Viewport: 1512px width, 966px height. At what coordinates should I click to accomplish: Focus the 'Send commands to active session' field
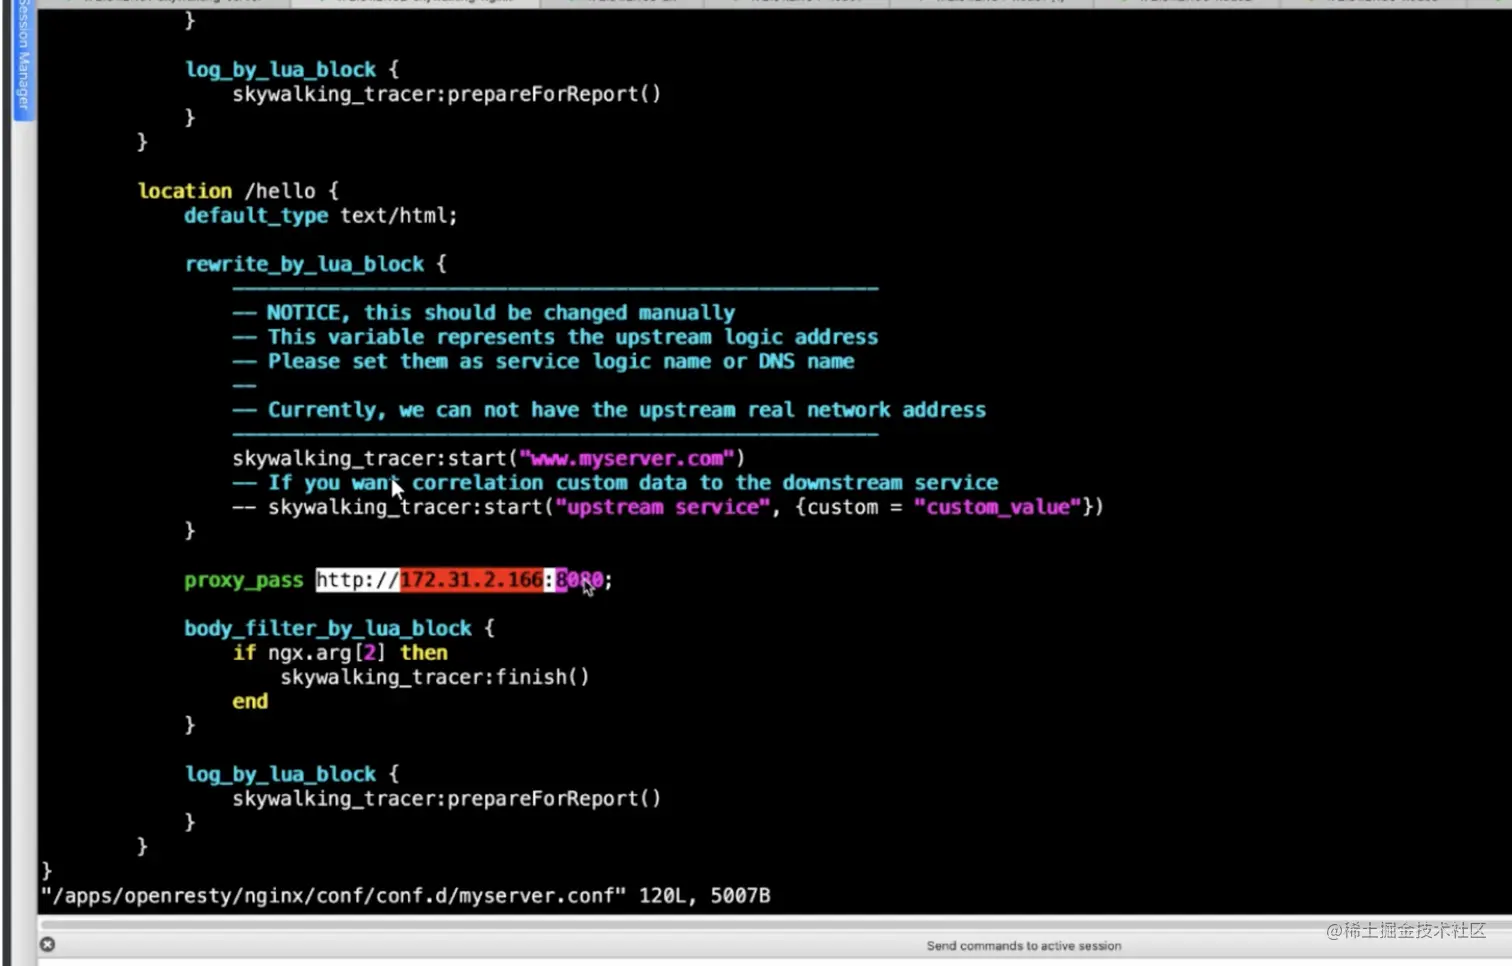tap(1023, 945)
